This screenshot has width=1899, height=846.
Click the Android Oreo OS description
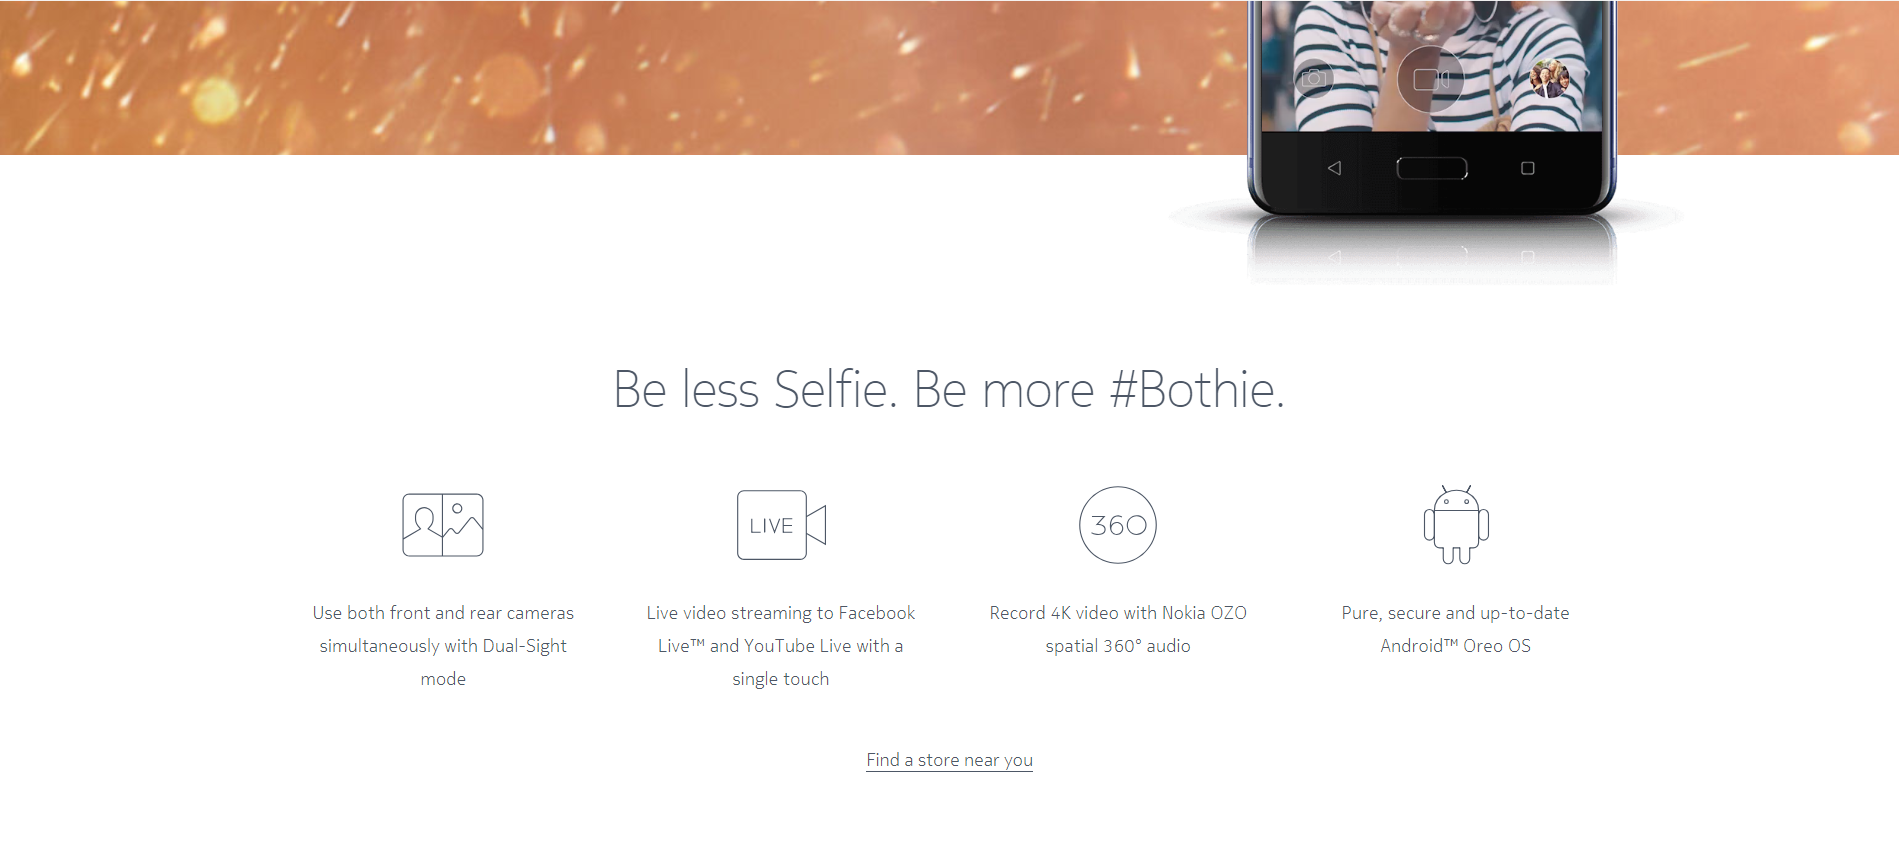(x=1455, y=629)
